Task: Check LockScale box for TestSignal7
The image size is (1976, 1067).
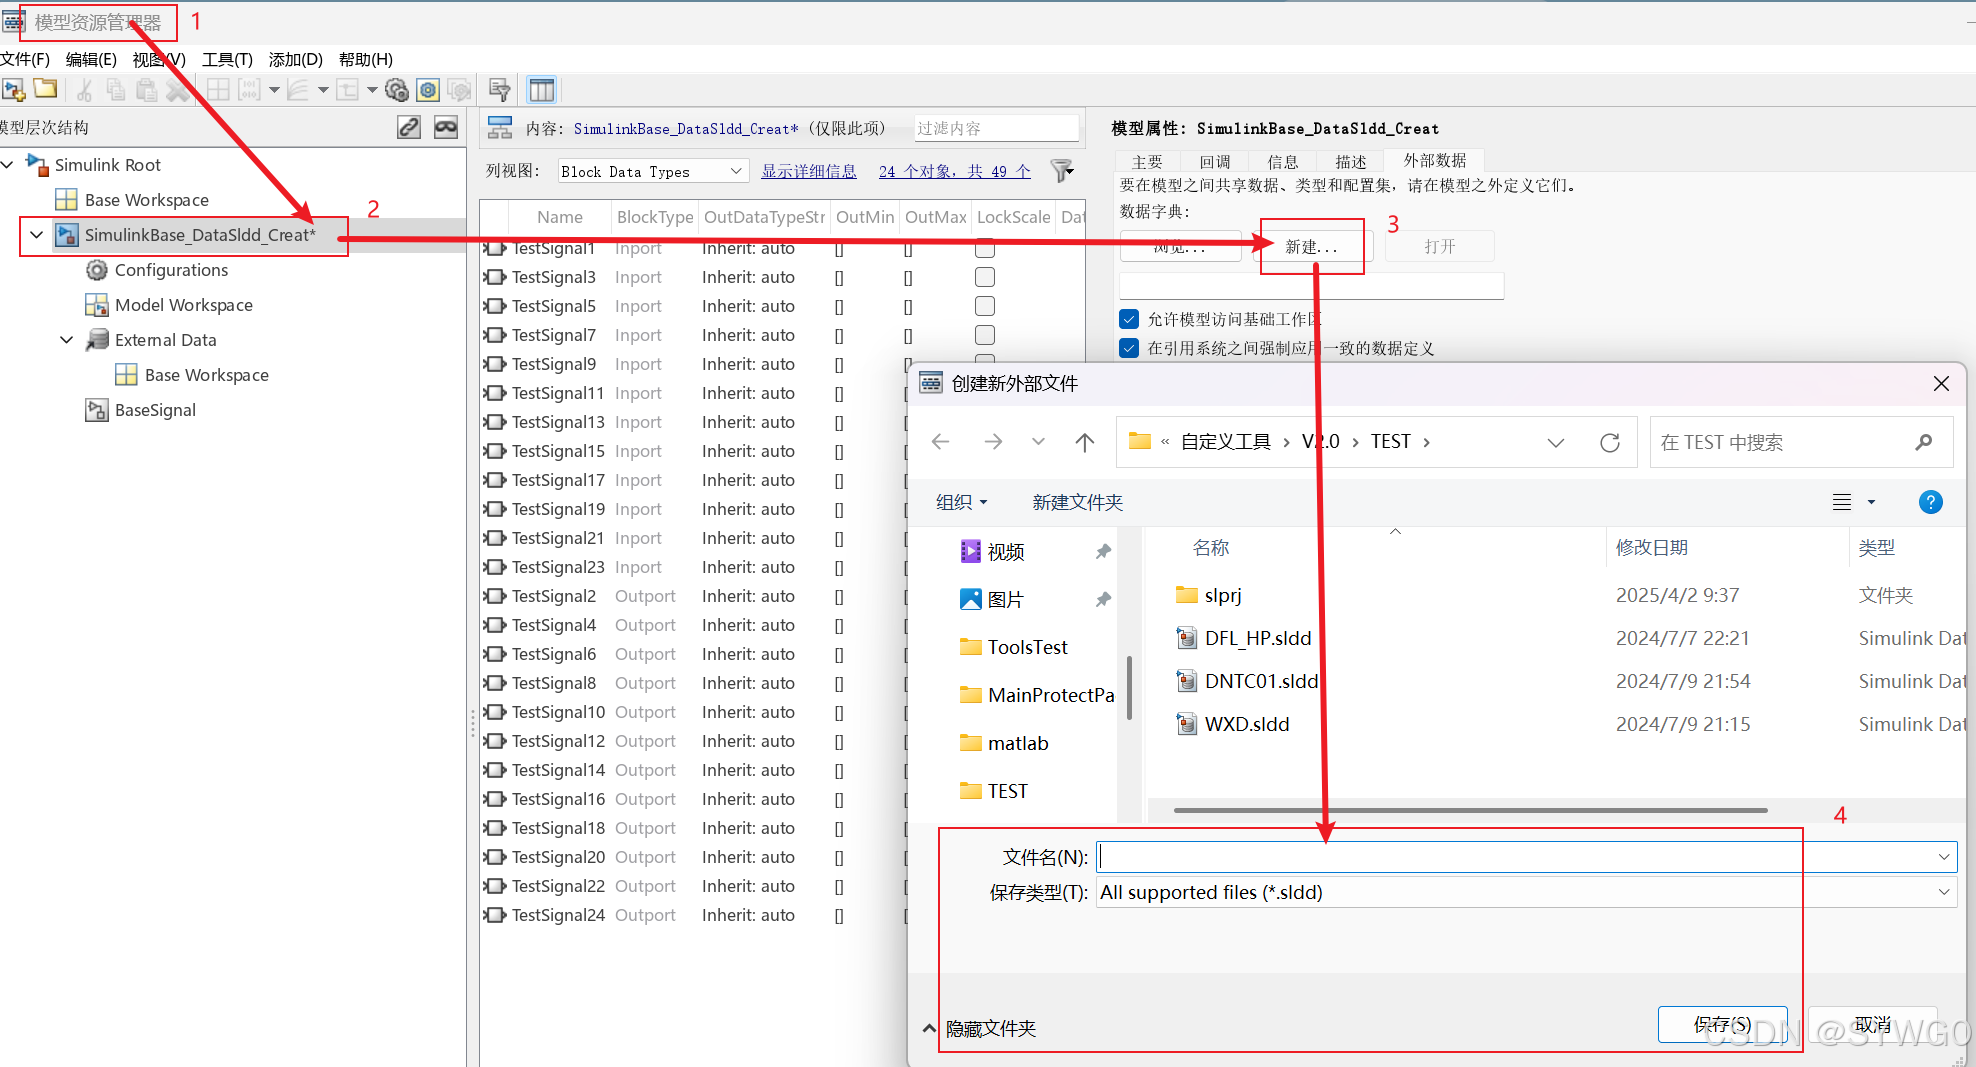Action: point(985,335)
